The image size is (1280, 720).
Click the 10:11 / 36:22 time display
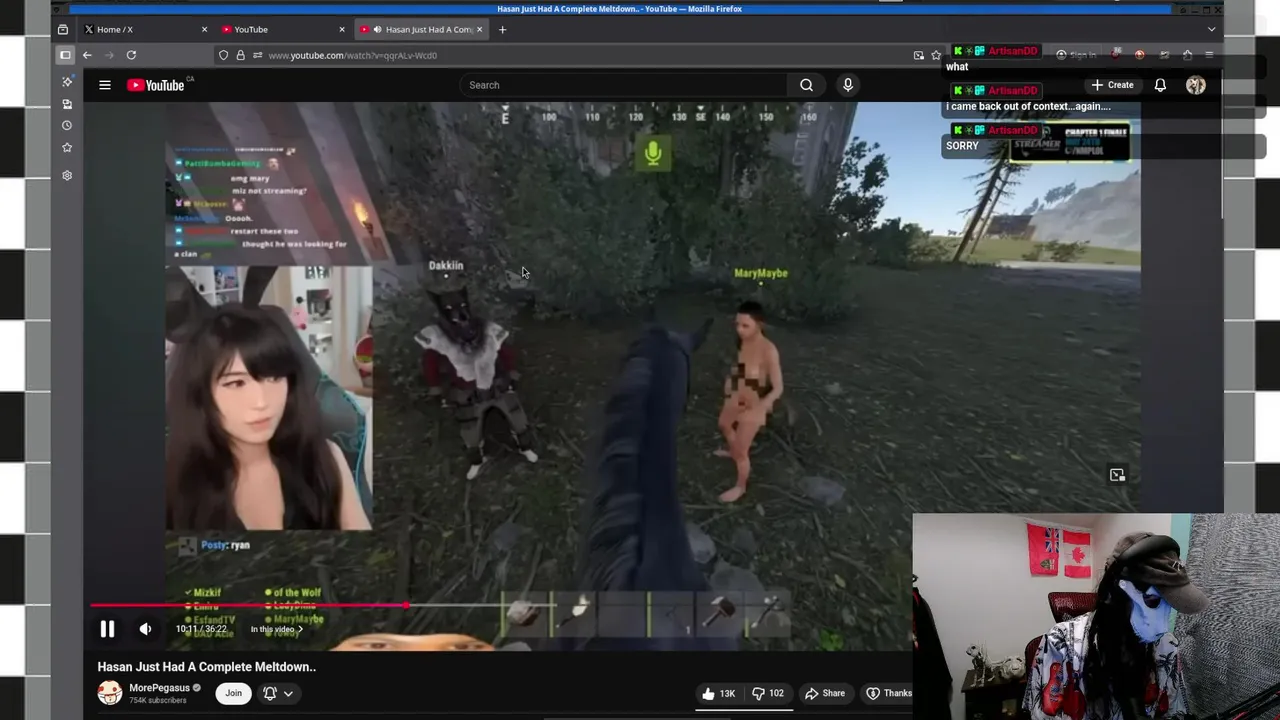tap(201, 629)
